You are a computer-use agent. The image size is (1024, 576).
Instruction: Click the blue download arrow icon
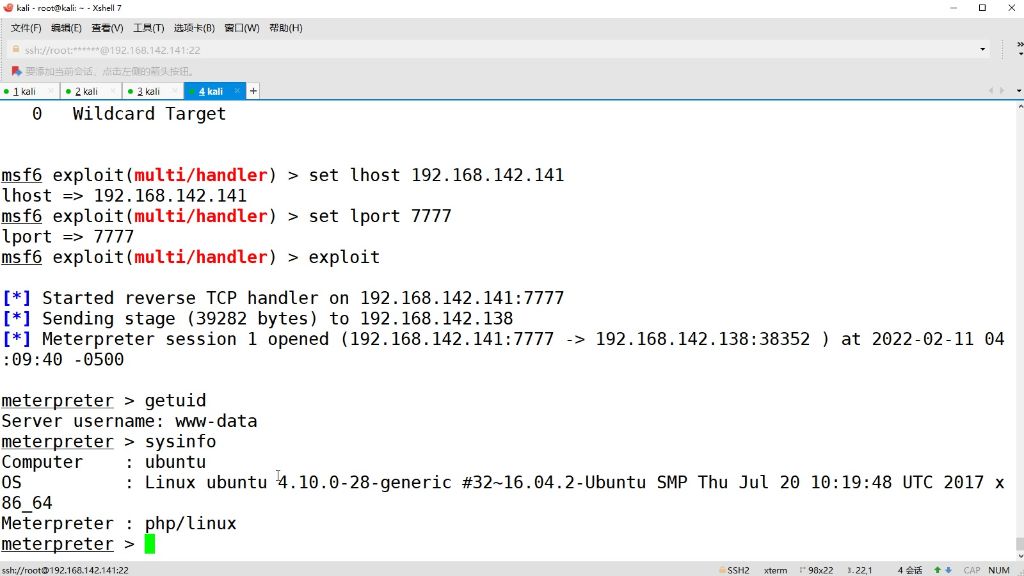948,570
